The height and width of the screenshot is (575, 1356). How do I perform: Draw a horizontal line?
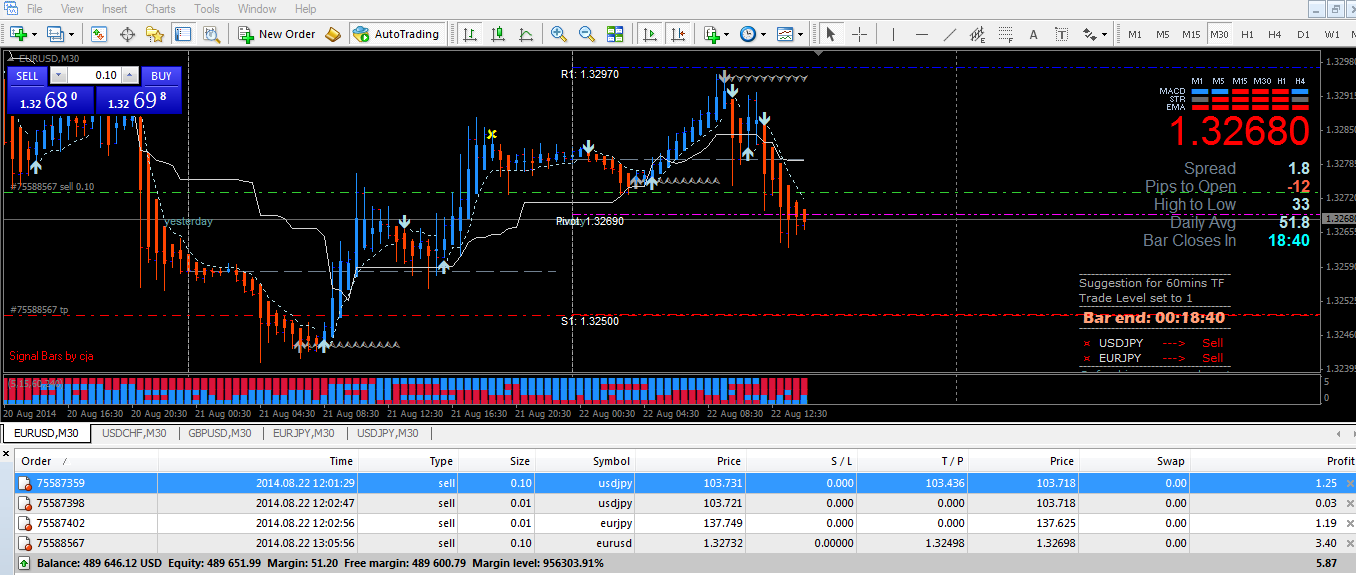(922, 34)
